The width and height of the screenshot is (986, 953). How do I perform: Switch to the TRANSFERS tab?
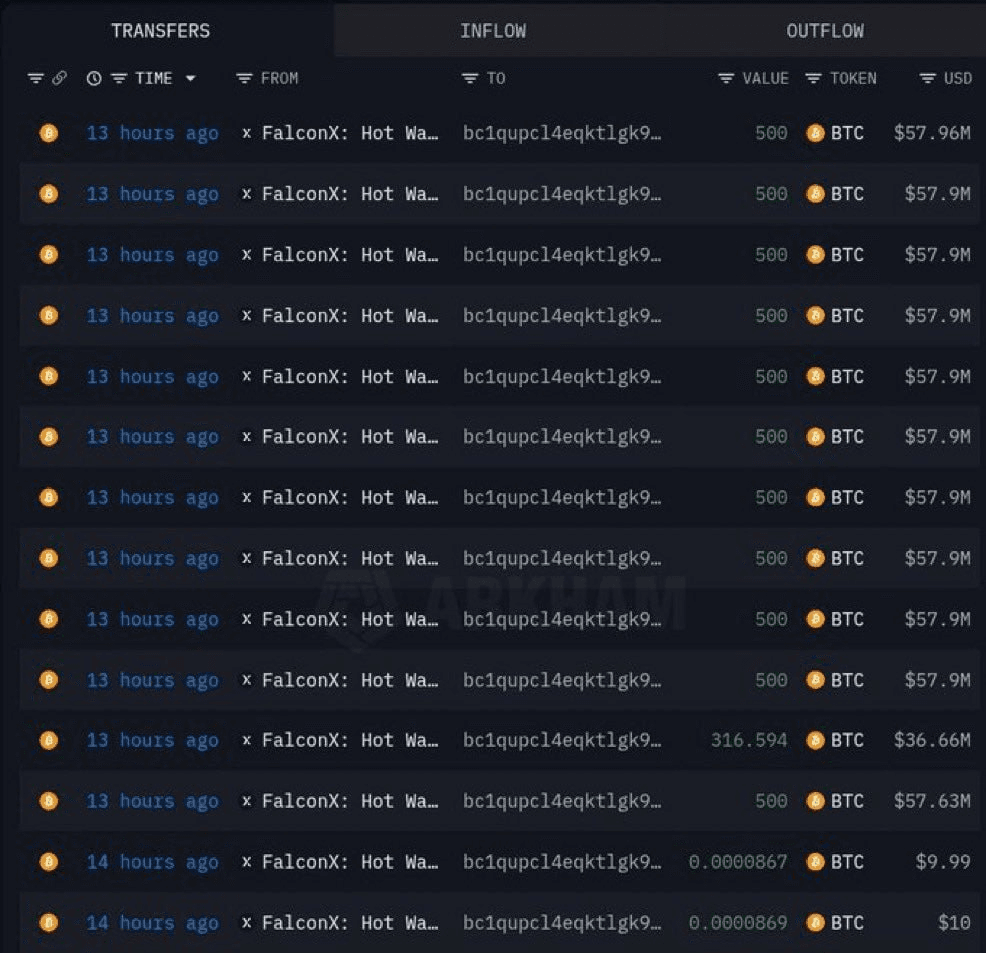coord(161,31)
